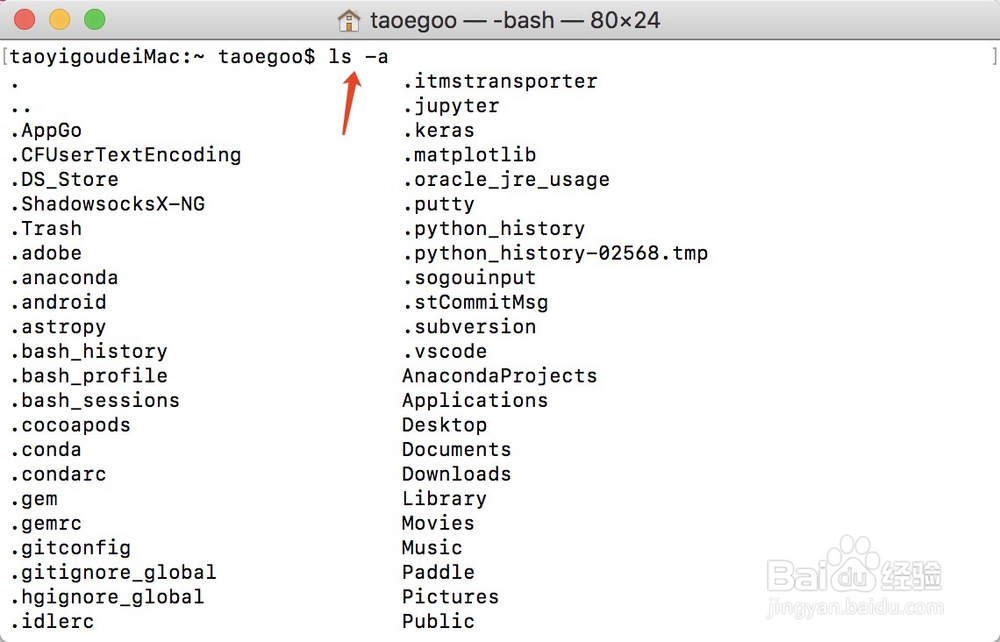Select the .bash_profile entry
Screen dimensions: 1000x642
(89, 376)
